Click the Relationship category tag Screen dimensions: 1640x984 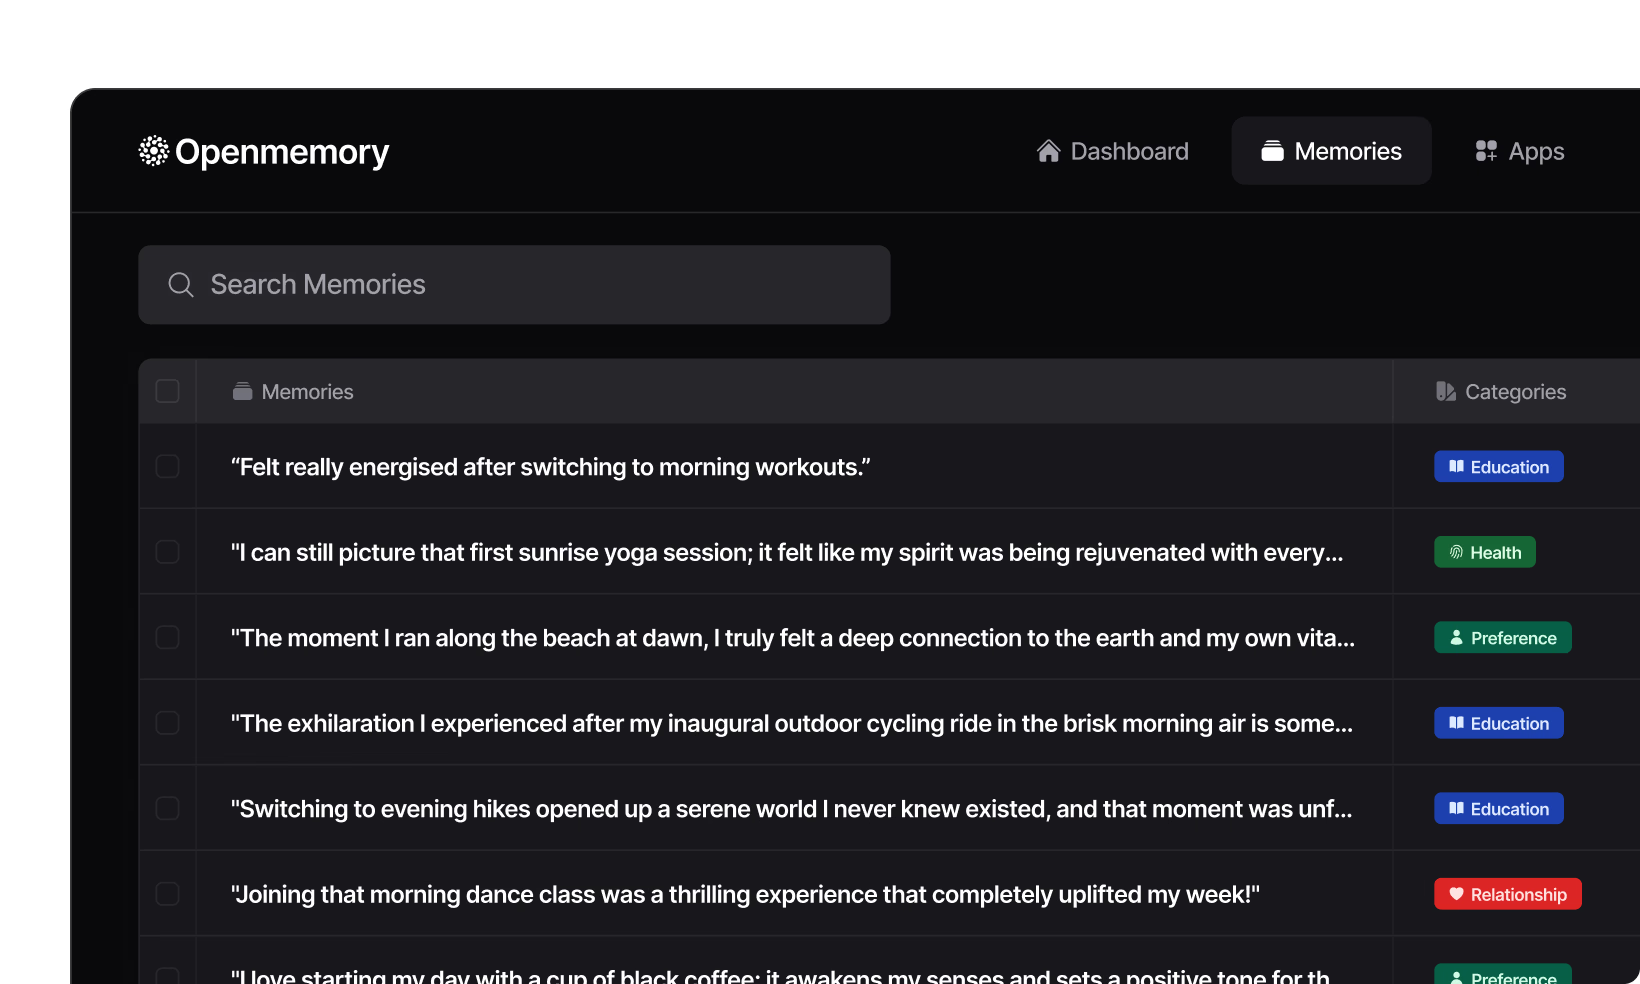(x=1507, y=894)
